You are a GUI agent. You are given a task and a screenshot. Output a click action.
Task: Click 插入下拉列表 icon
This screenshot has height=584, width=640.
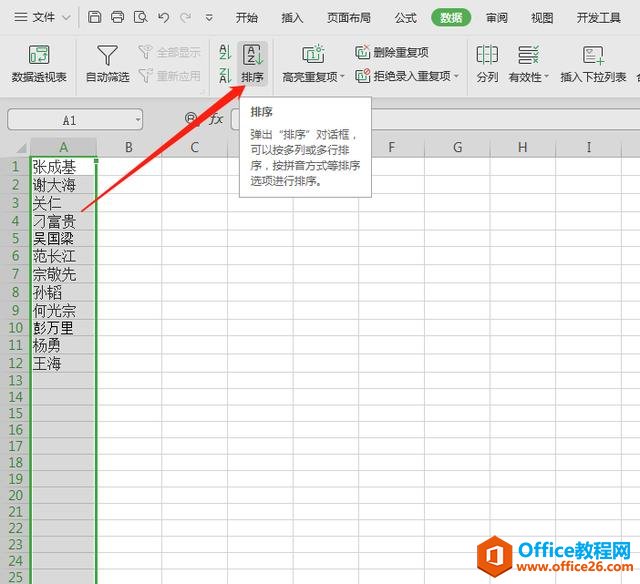pyautogui.click(x=593, y=55)
